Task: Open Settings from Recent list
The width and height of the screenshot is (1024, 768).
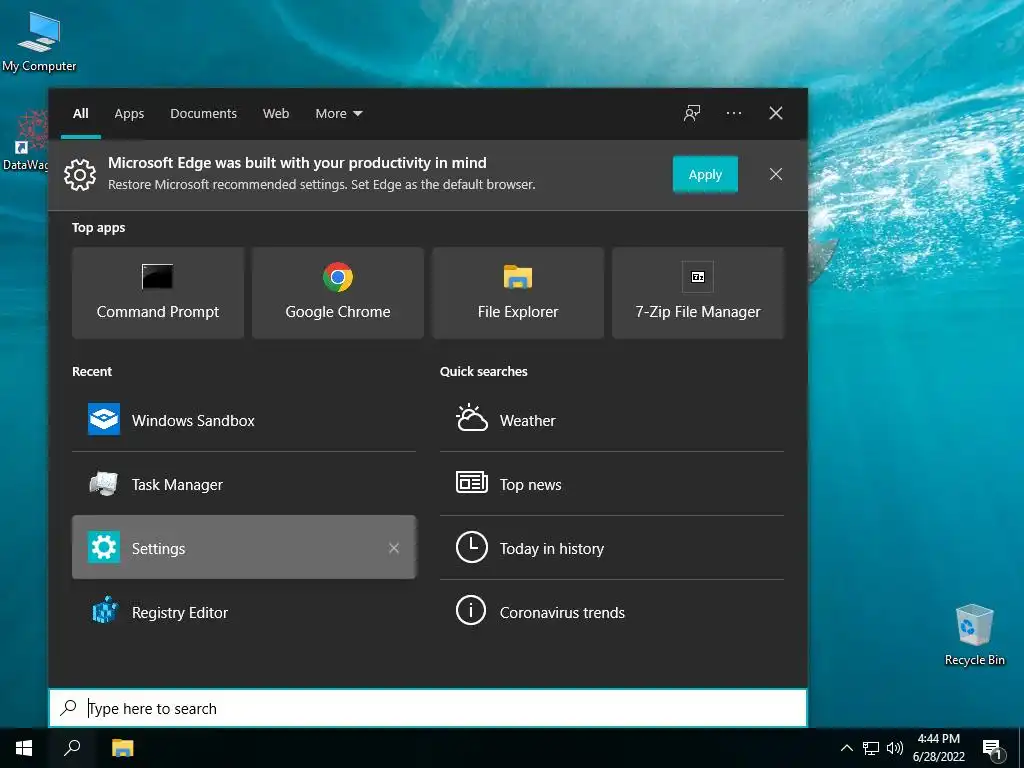Action: 244,547
